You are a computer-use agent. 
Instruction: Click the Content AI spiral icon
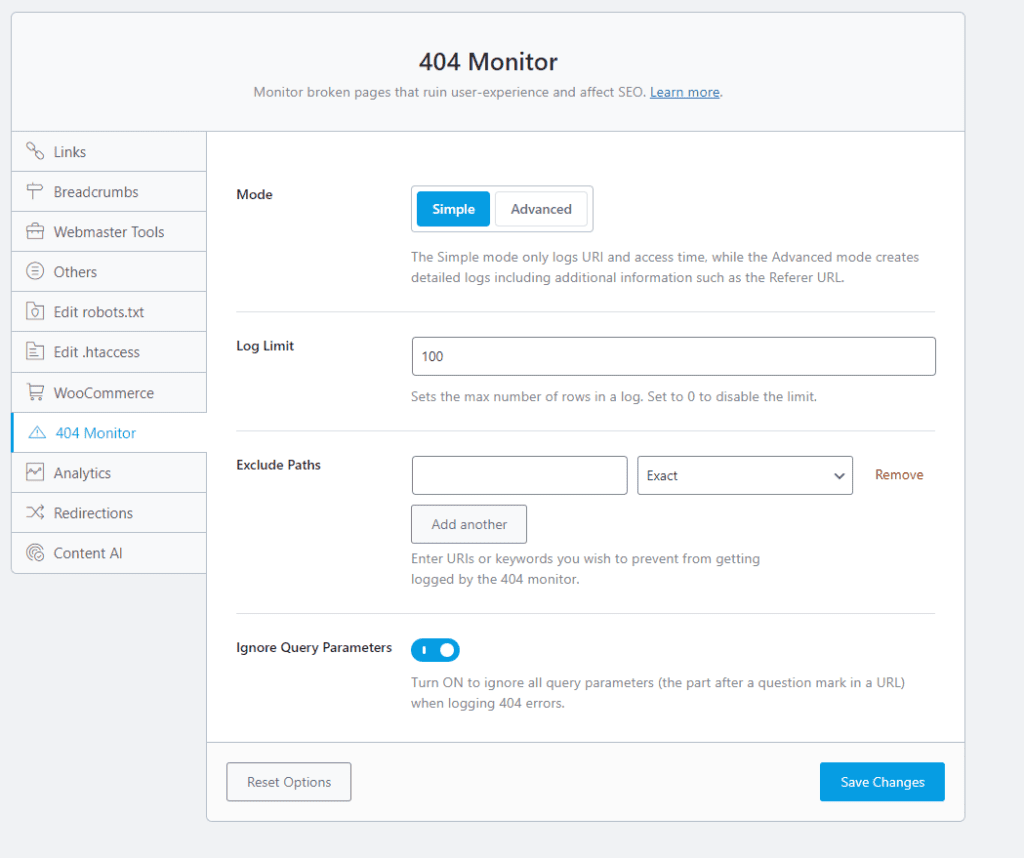coord(35,553)
